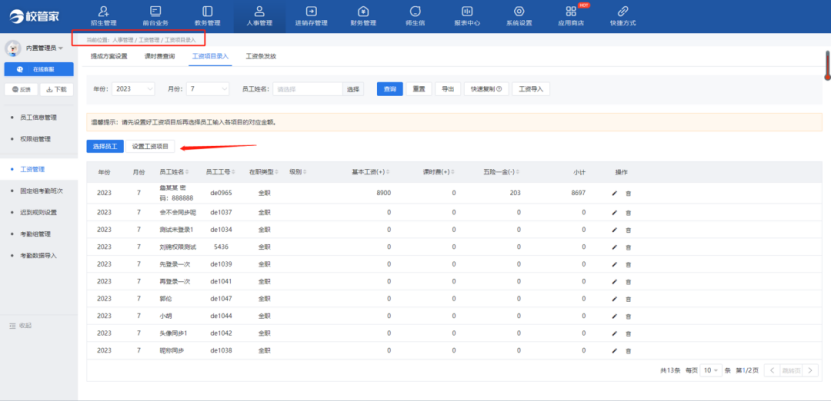The width and height of the screenshot is (831, 402).
Task: Open the 招生管理 module icon
Action: tap(103, 14)
